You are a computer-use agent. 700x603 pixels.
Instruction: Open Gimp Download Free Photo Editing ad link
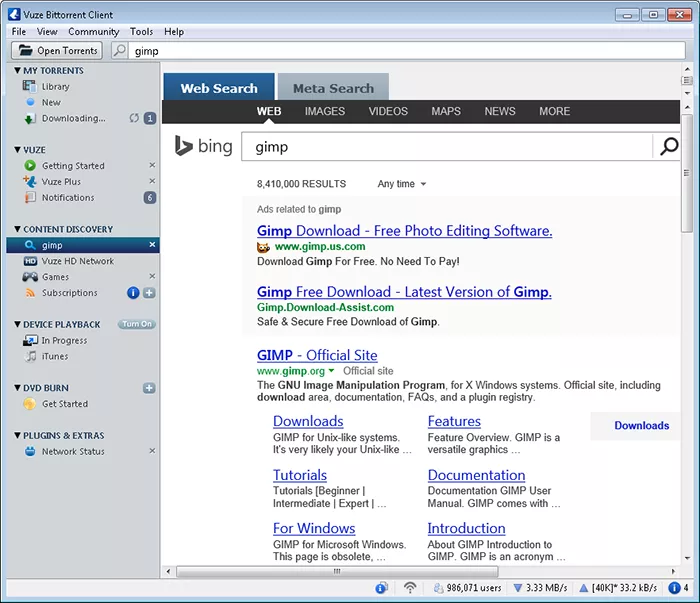tap(404, 231)
